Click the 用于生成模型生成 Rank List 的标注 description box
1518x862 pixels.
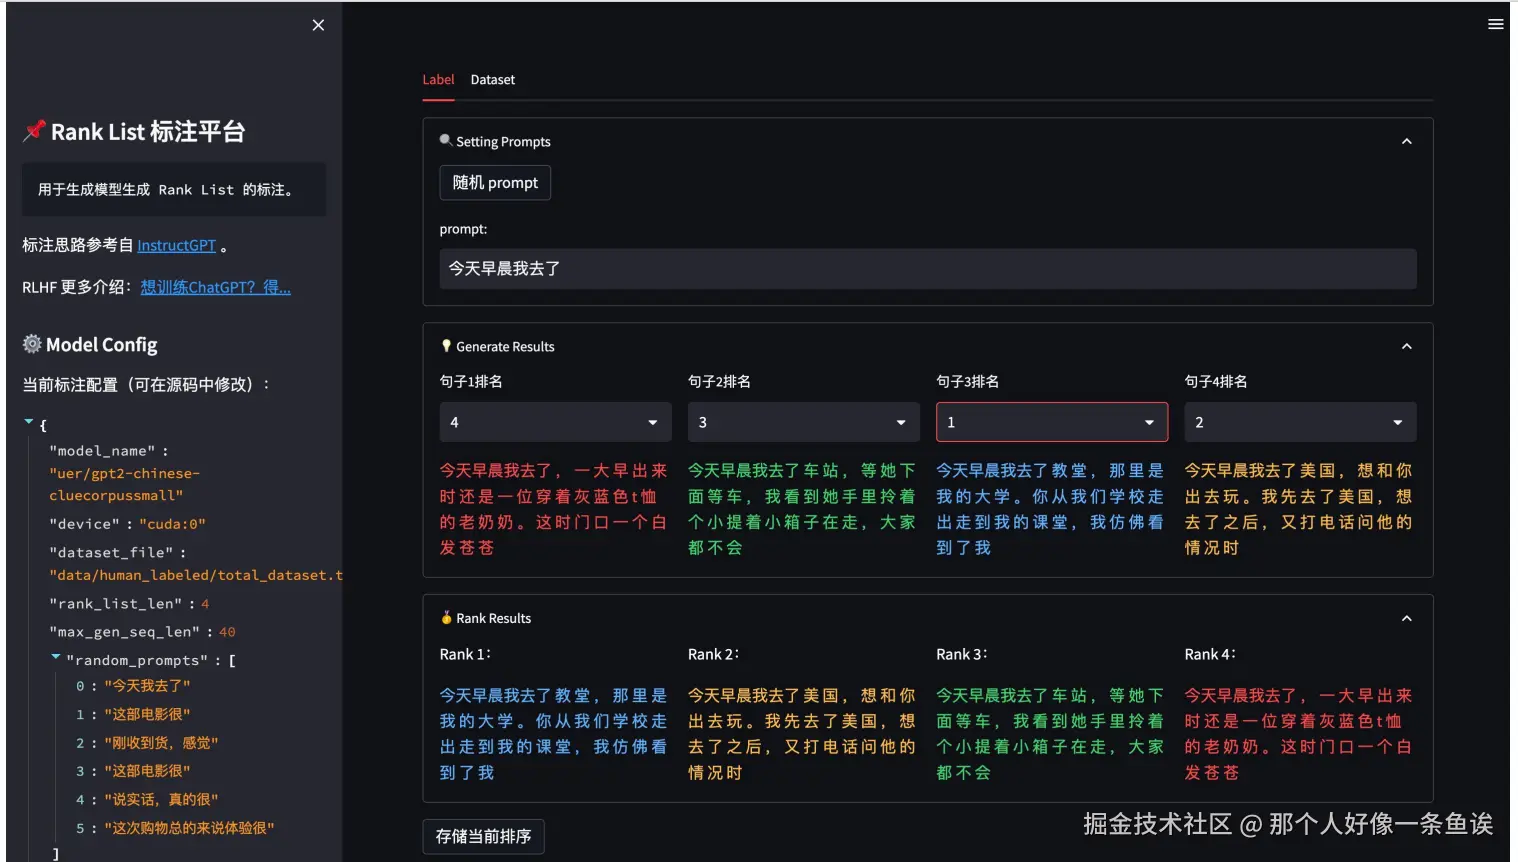click(174, 189)
